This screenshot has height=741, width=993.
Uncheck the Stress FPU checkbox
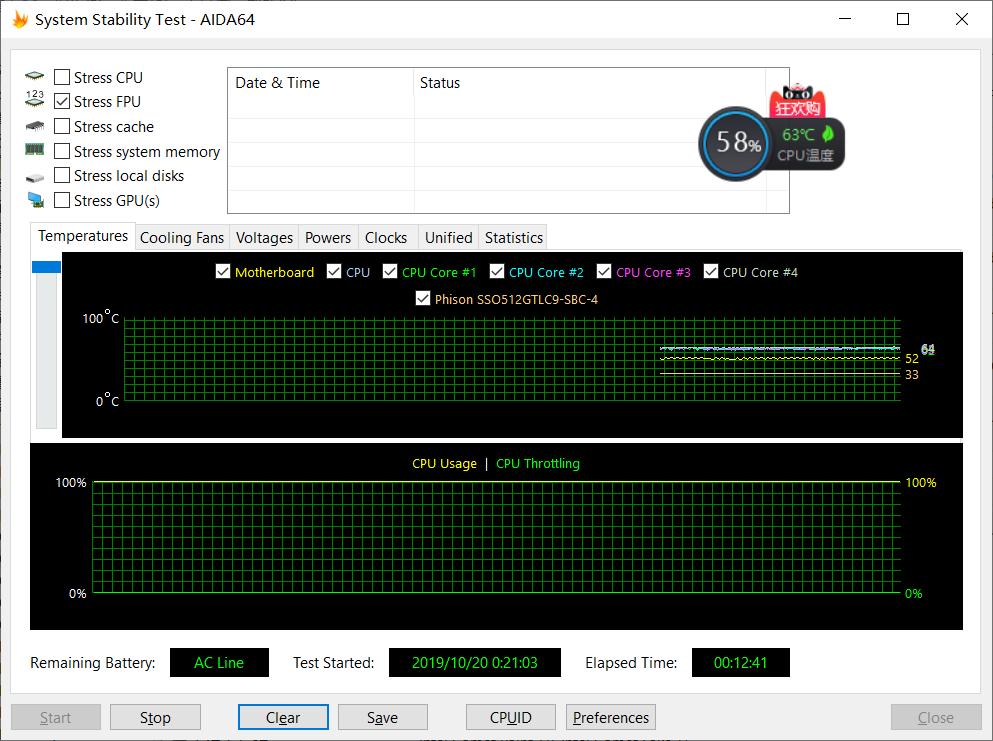(62, 101)
